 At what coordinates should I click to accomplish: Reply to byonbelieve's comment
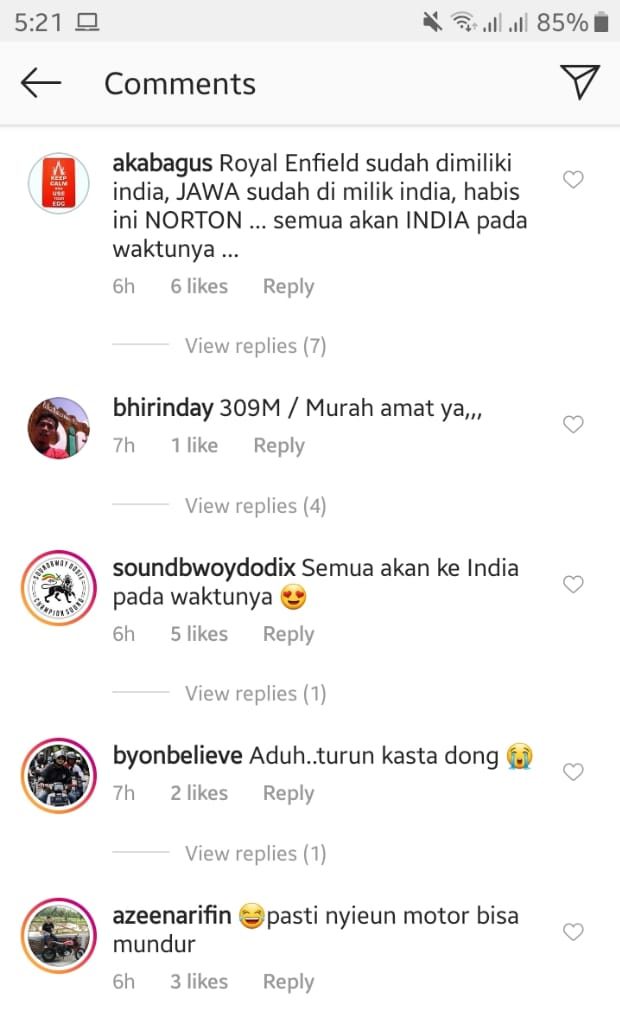(288, 793)
